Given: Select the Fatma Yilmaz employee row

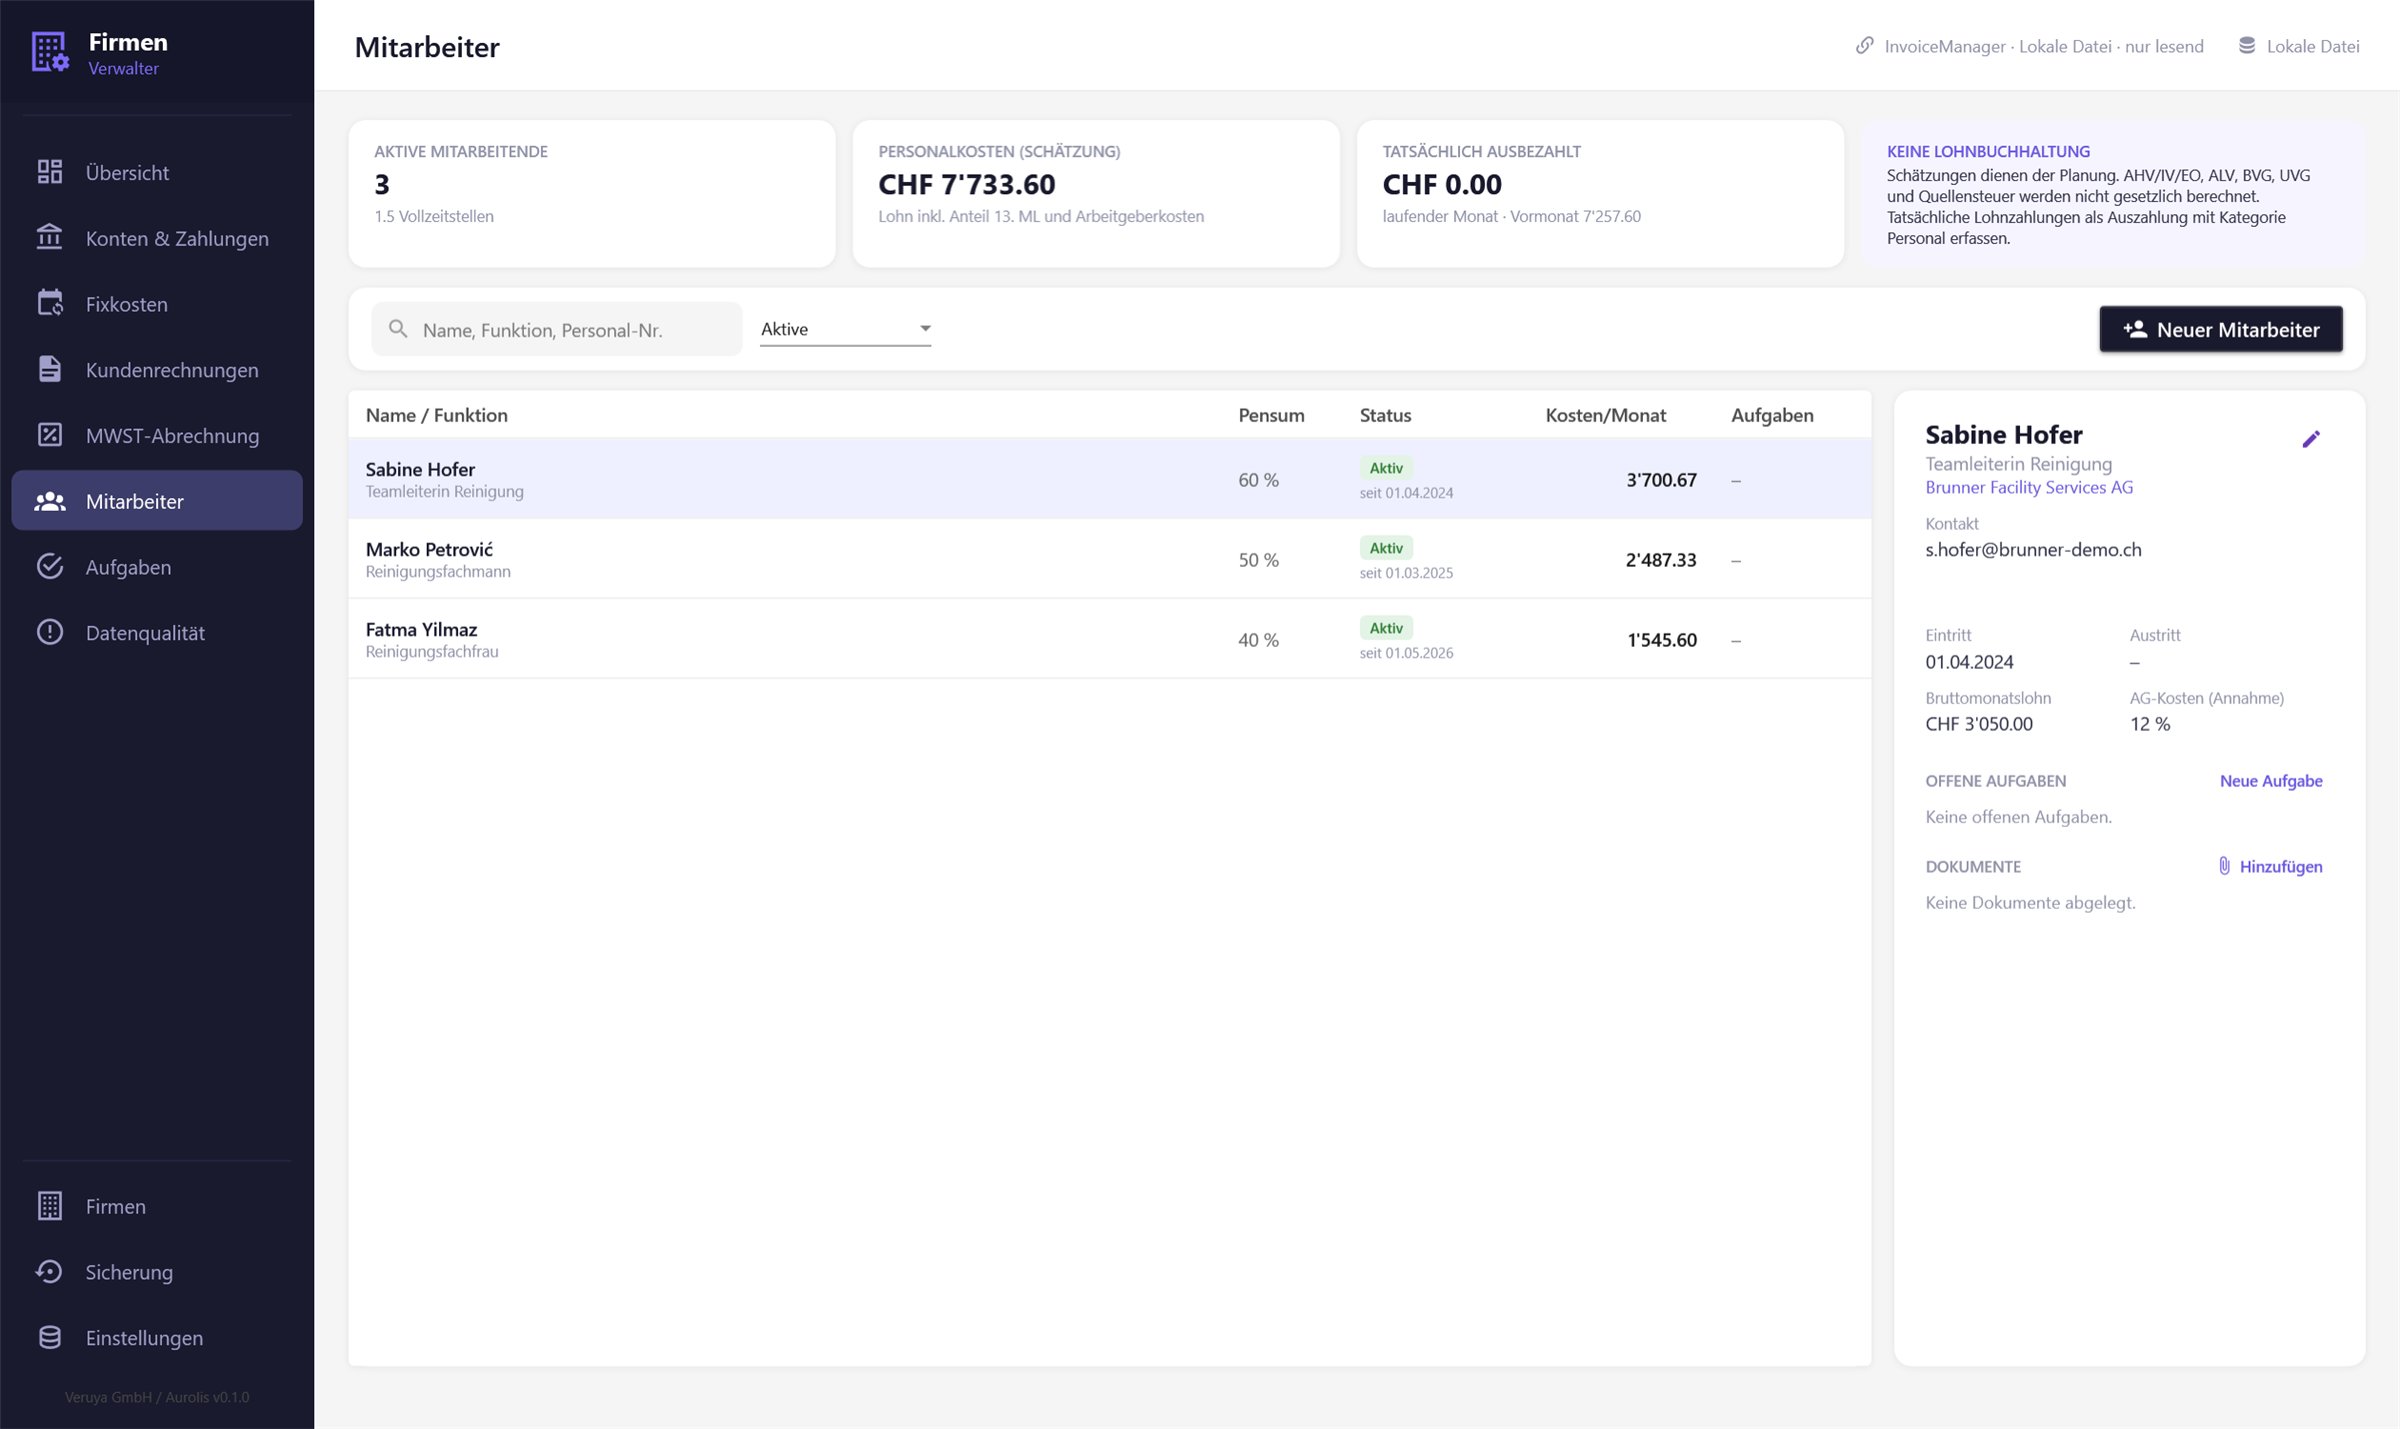Looking at the screenshot, I should pyautogui.click(x=1110, y=639).
